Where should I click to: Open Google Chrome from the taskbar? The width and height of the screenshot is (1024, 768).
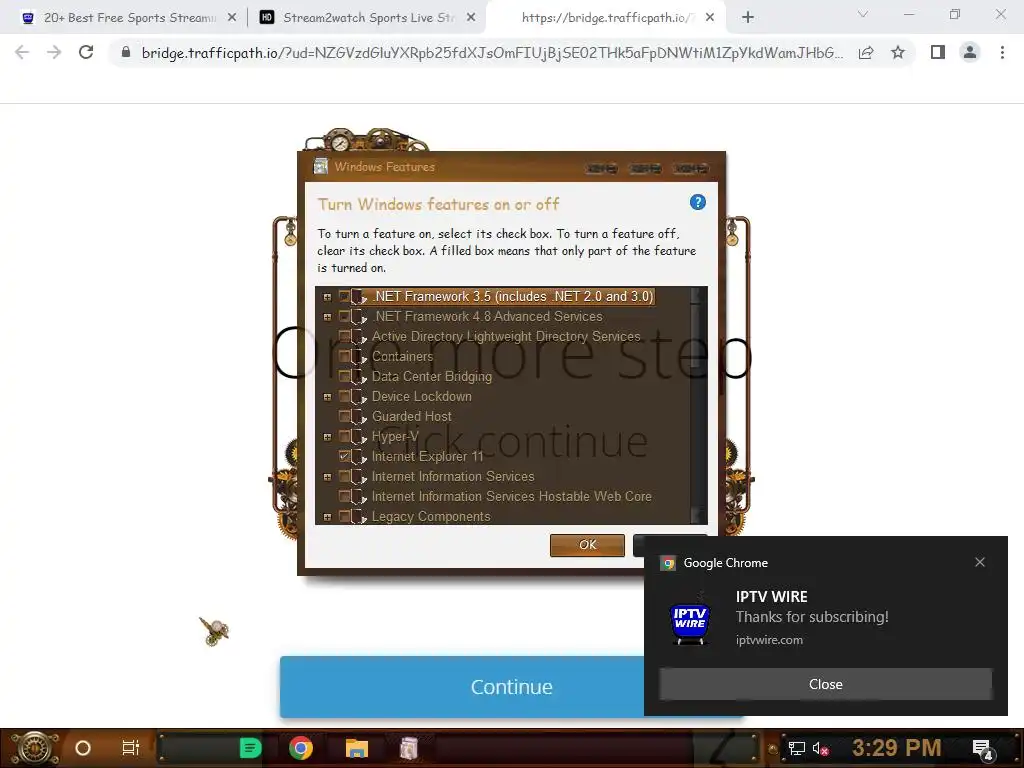[301, 748]
